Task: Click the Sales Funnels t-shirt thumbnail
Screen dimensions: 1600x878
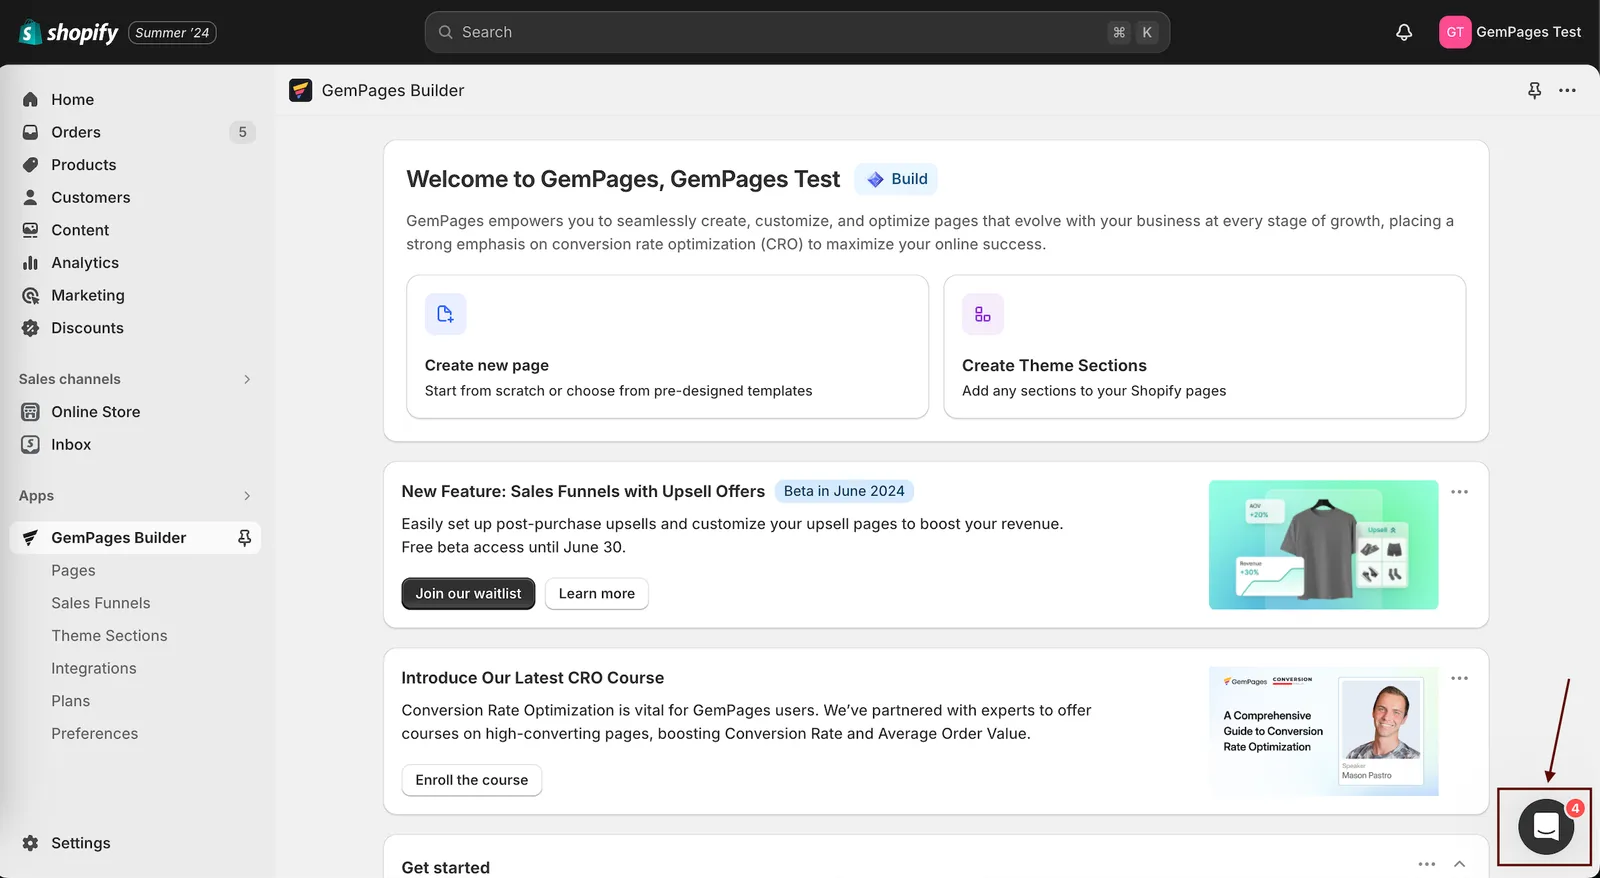Action: tap(1323, 545)
